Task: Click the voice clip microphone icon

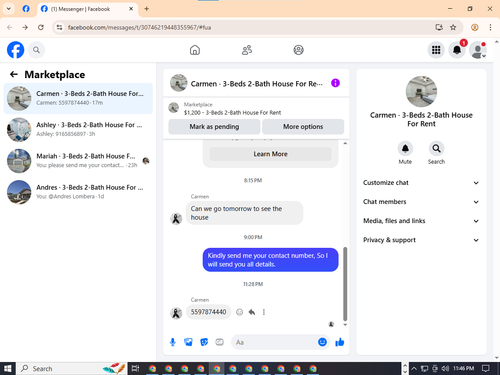Action: click(173, 342)
